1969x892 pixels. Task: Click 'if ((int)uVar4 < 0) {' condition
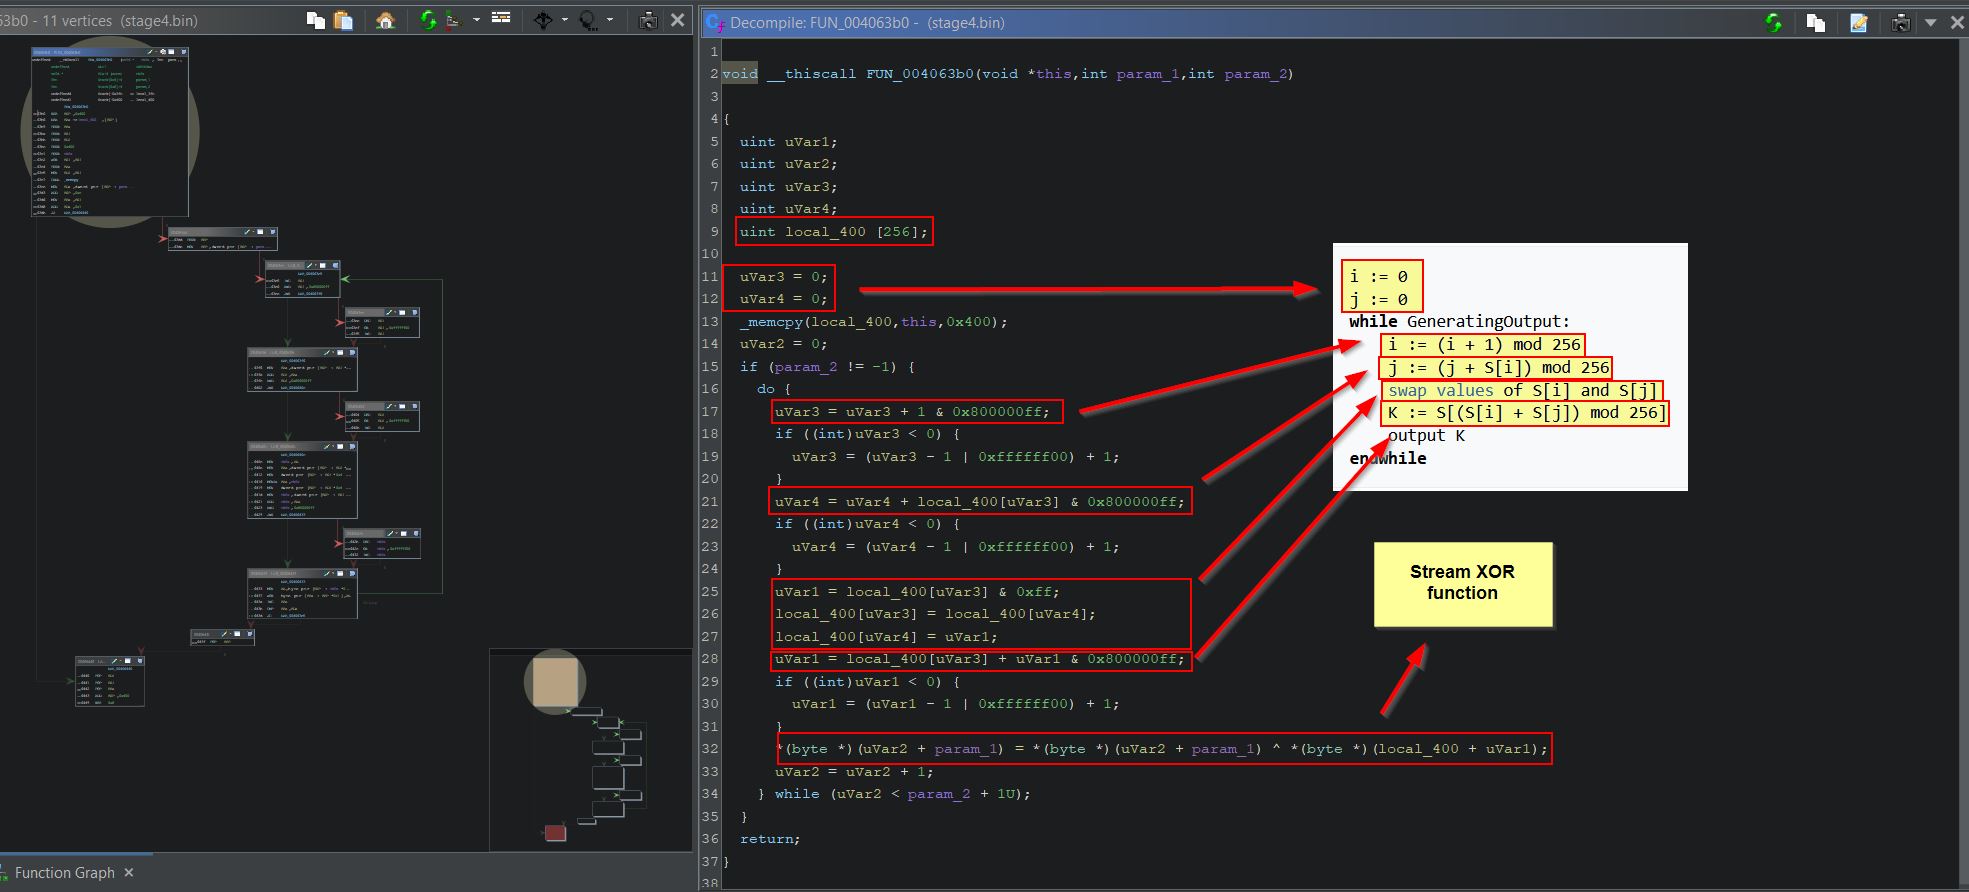[x=867, y=524]
